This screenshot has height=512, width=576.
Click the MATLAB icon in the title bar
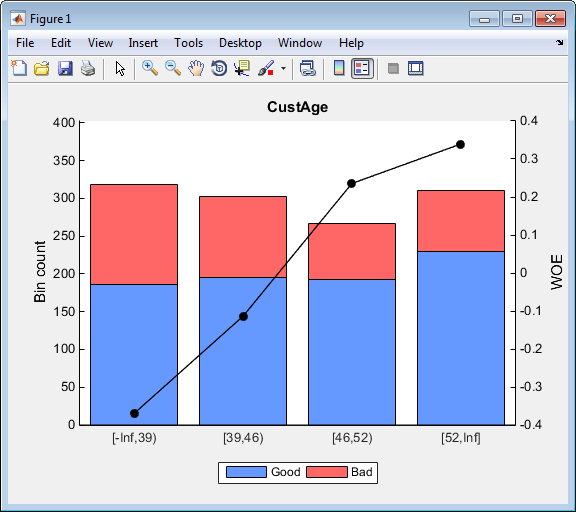point(18,18)
